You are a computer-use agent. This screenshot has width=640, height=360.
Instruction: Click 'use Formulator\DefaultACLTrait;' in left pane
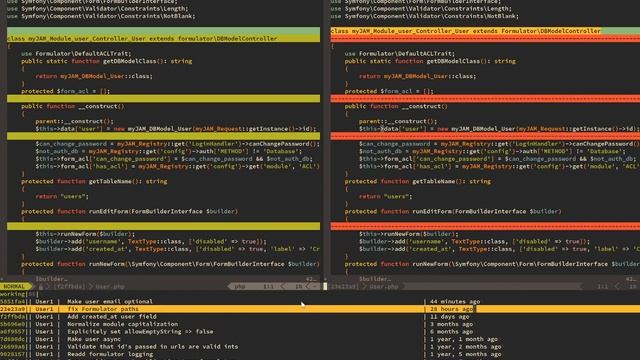pos(76,53)
